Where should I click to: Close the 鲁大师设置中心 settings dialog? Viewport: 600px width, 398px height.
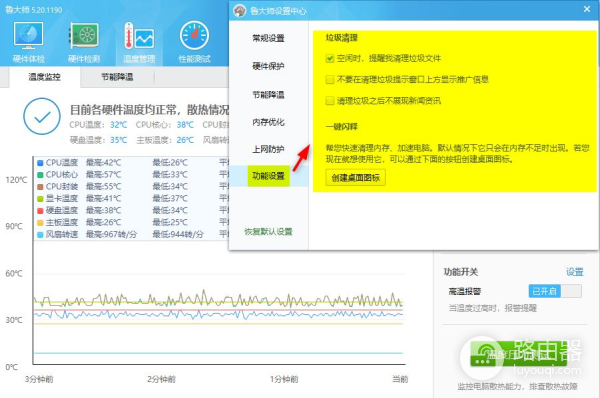[x=587, y=9]
